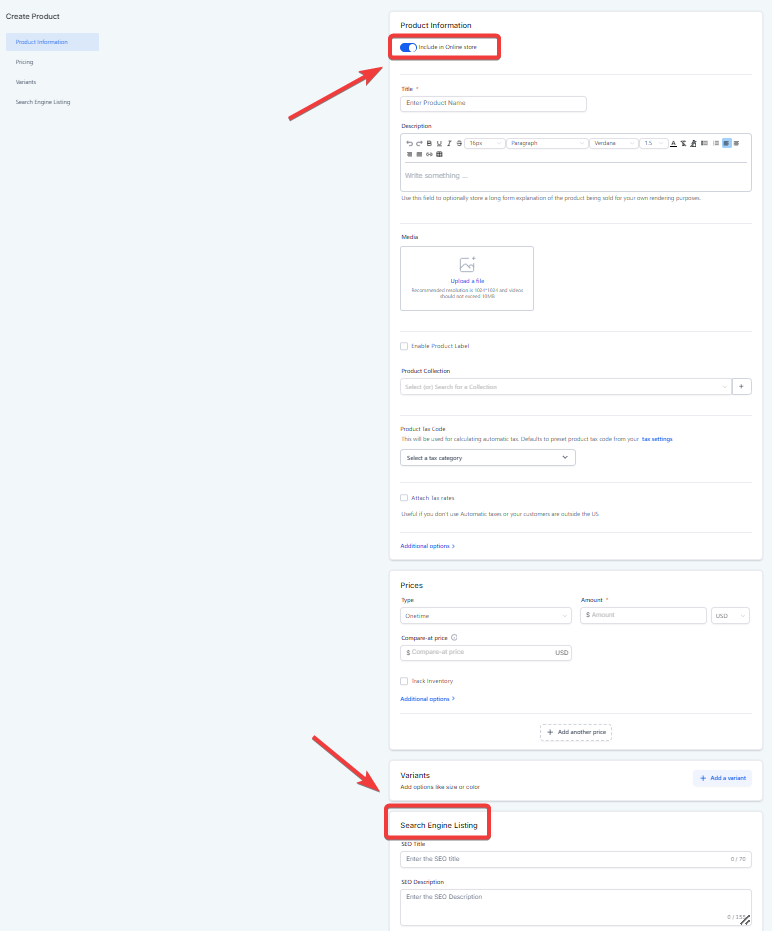772x931 pixels.
Task: Click the Write something description area
Action: click(575, 176)
